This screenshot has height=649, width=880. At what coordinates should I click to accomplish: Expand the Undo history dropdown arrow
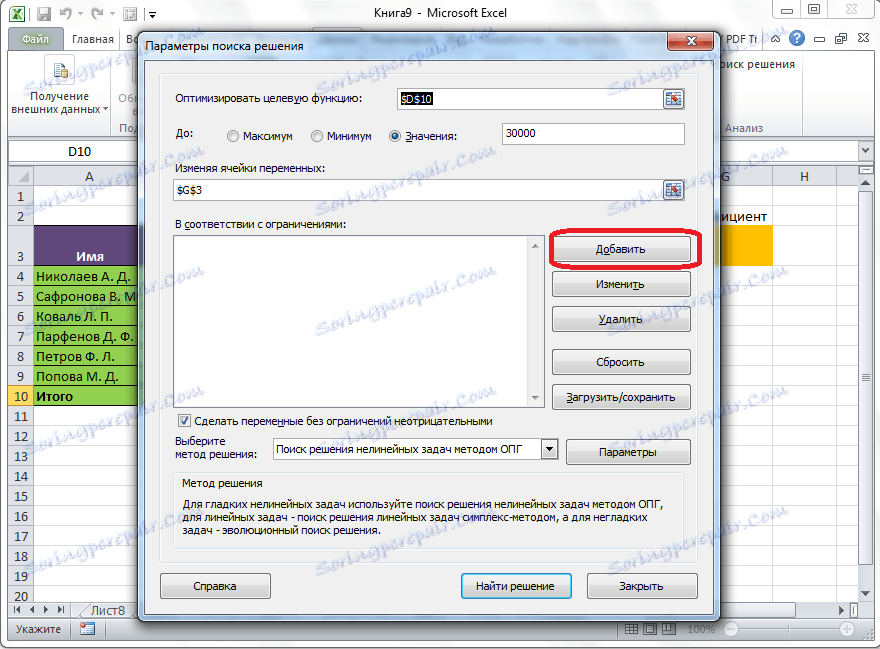pyautogui.click(x=80, y=14)
